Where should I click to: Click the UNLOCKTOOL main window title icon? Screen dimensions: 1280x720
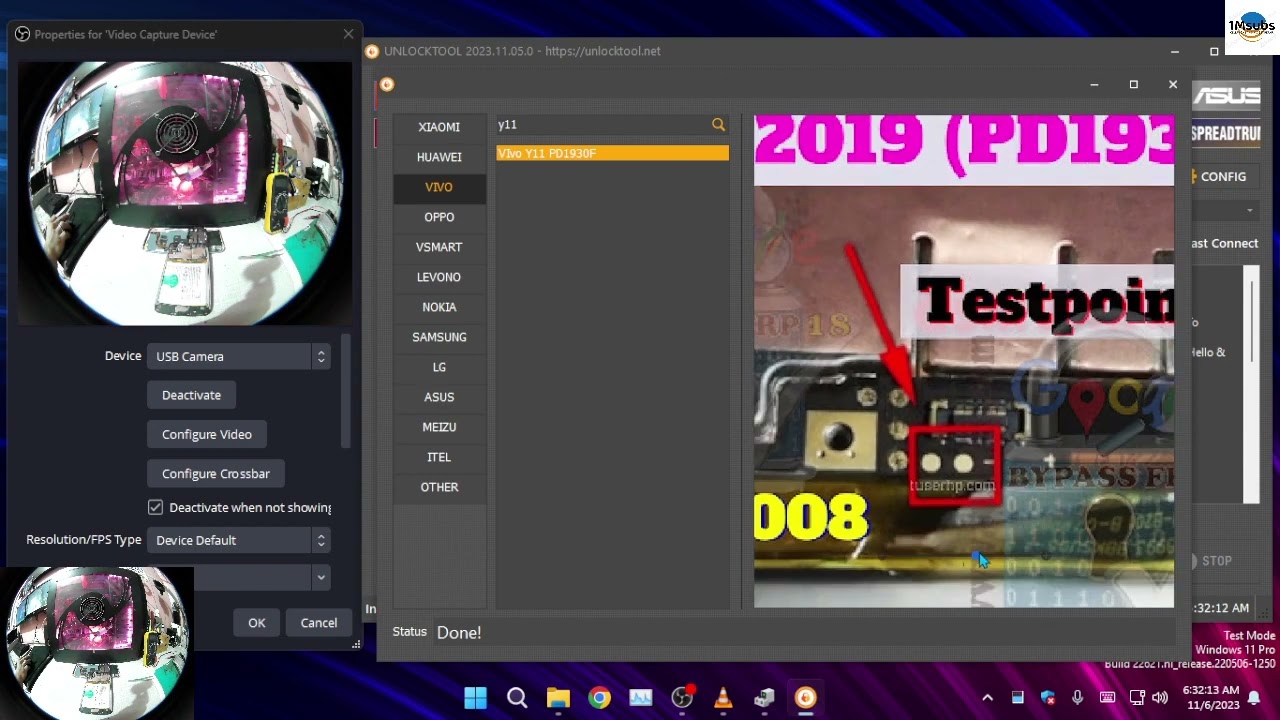pyautogui.click(x=372, y=51)
